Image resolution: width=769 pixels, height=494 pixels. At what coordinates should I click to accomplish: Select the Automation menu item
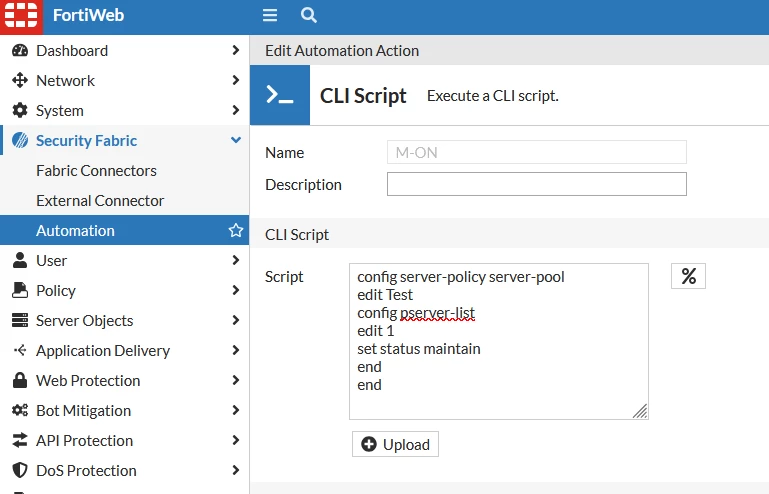tap(125, 230)
